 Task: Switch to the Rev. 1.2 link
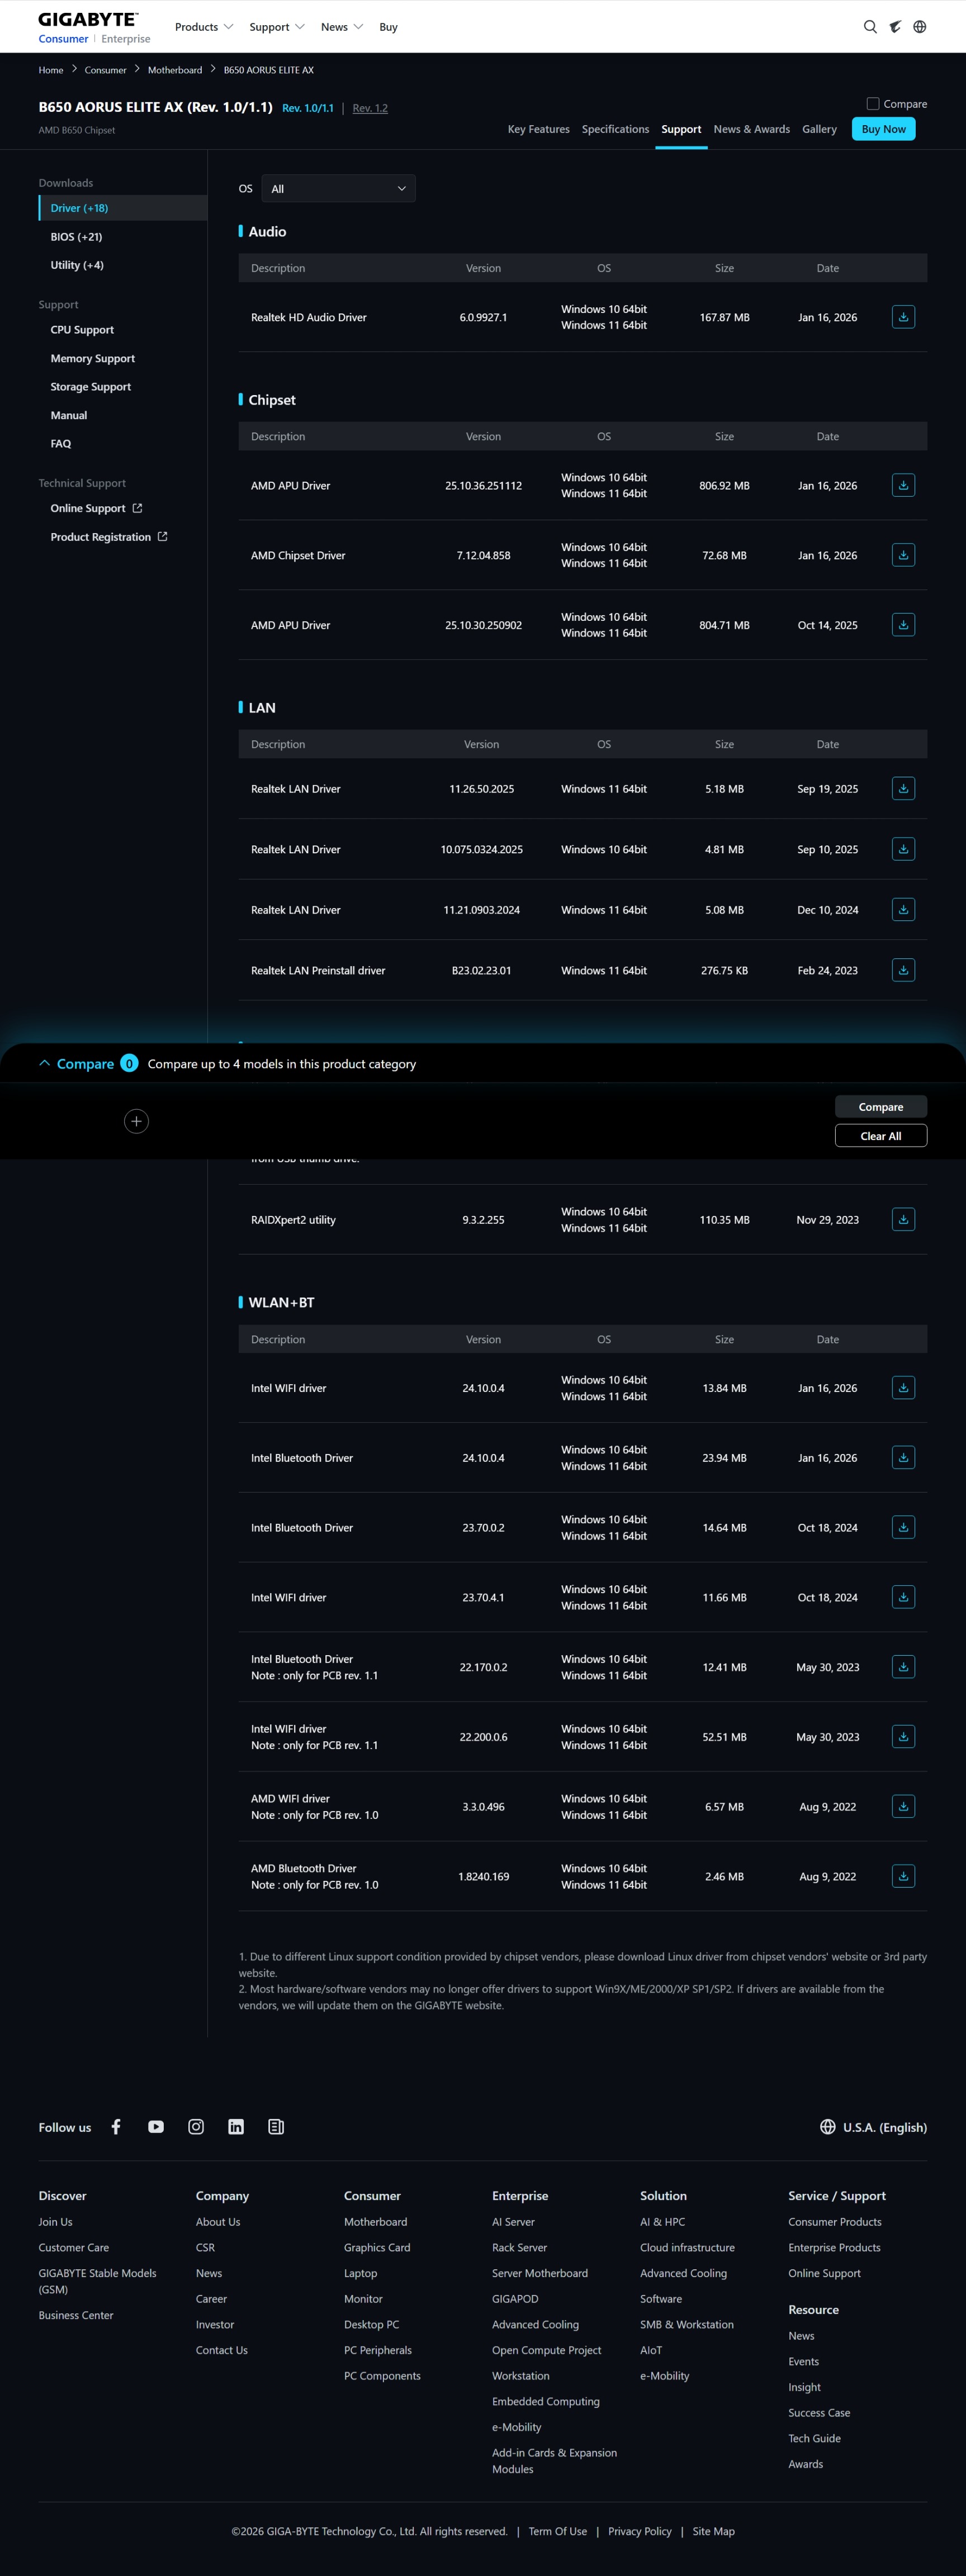pyautogui.click(x=370, y=108)
